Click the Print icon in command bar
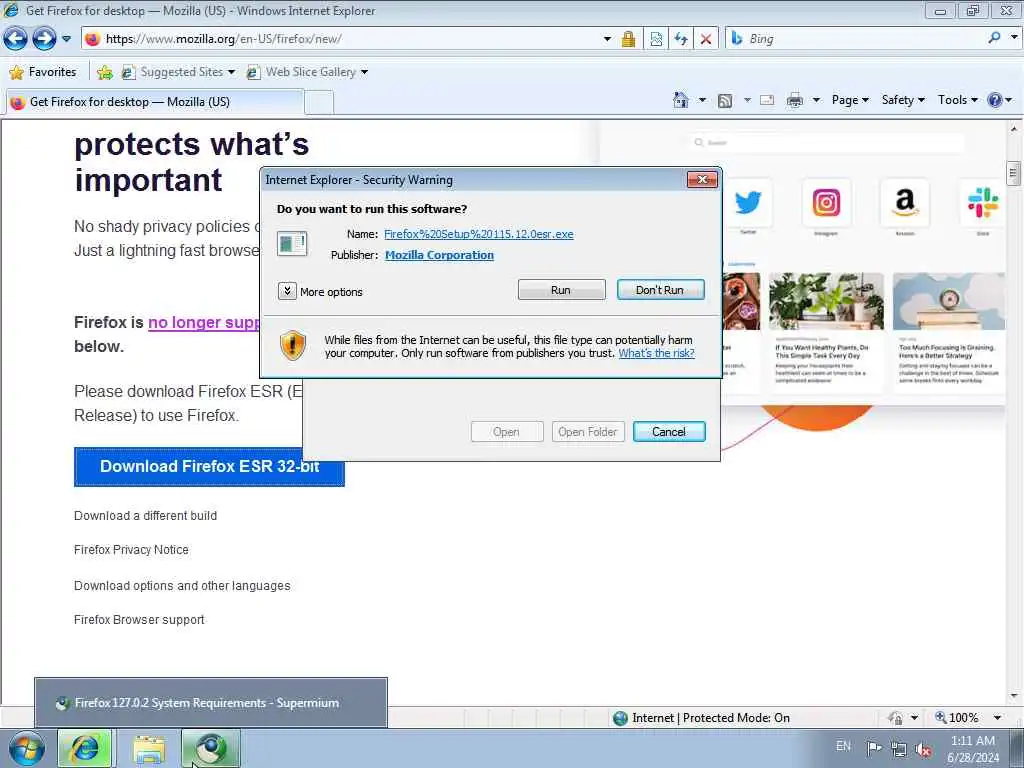 pos(795,101)
